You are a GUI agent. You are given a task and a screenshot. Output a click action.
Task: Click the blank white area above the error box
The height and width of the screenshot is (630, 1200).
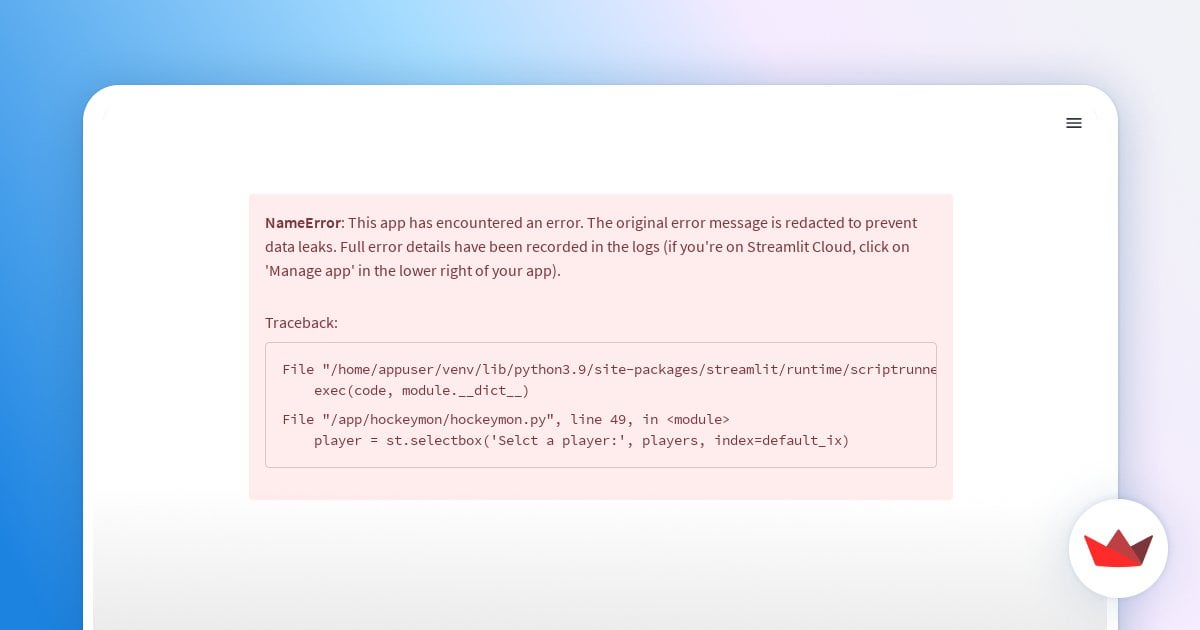point(600,160)
